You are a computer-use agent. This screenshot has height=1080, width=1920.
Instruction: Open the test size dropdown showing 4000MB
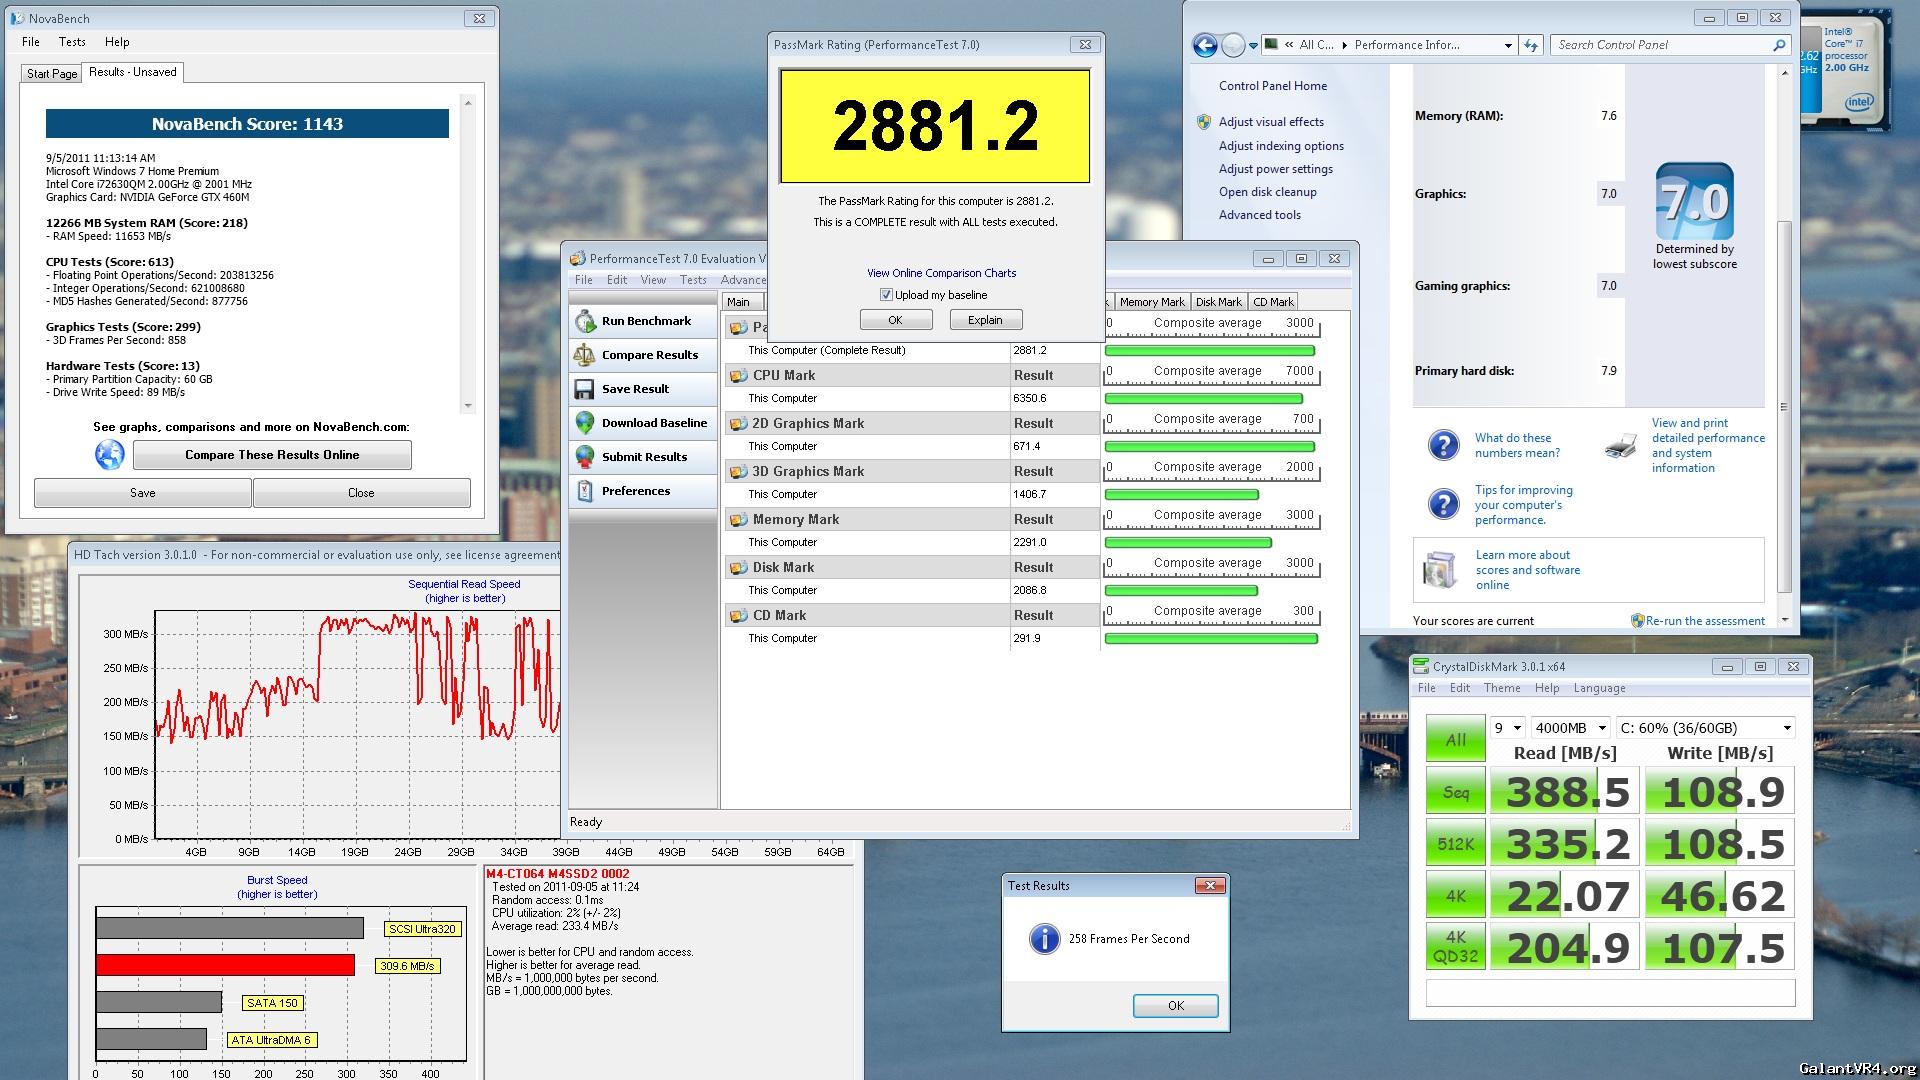point(1570,728)
